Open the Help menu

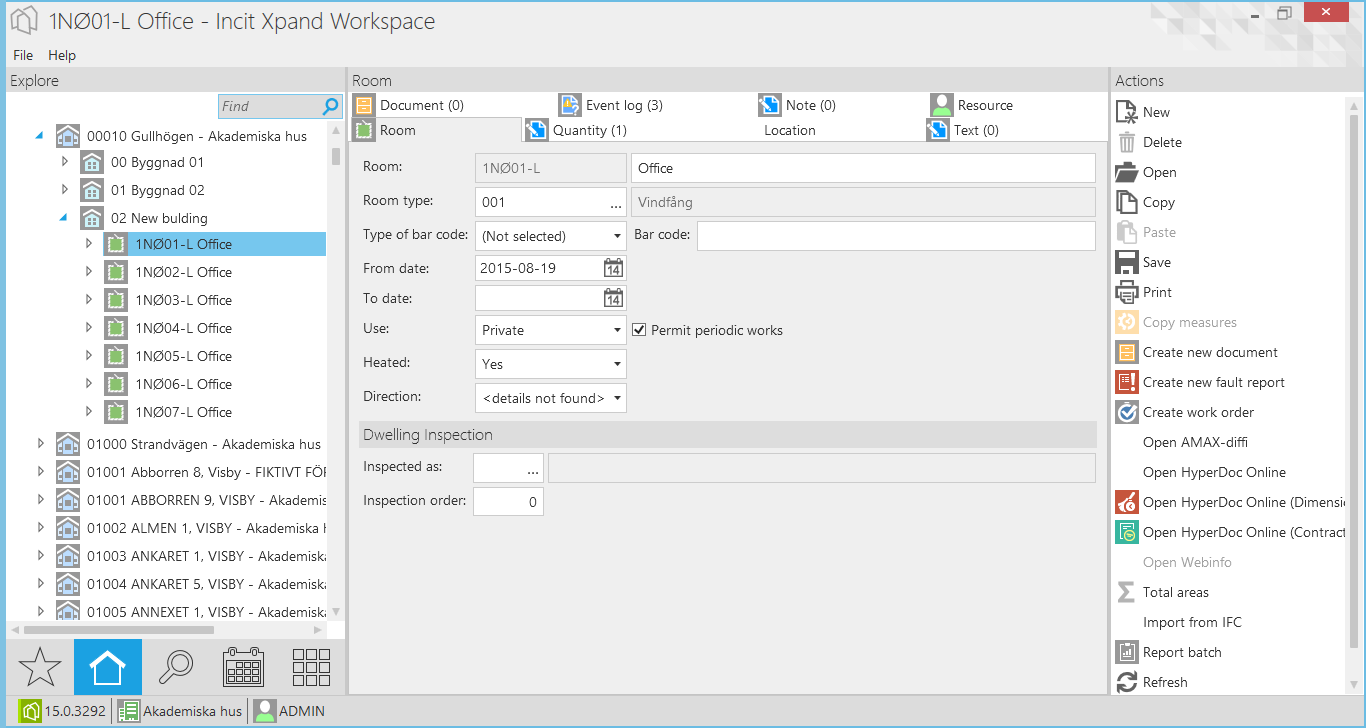coord(62,55)
